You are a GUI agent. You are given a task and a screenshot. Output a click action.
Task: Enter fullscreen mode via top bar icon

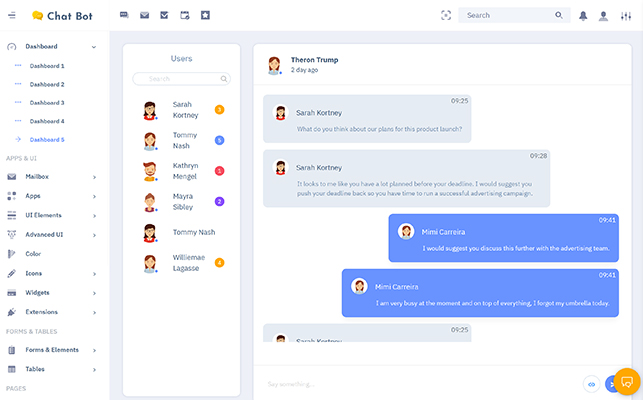tap(446, 15)
